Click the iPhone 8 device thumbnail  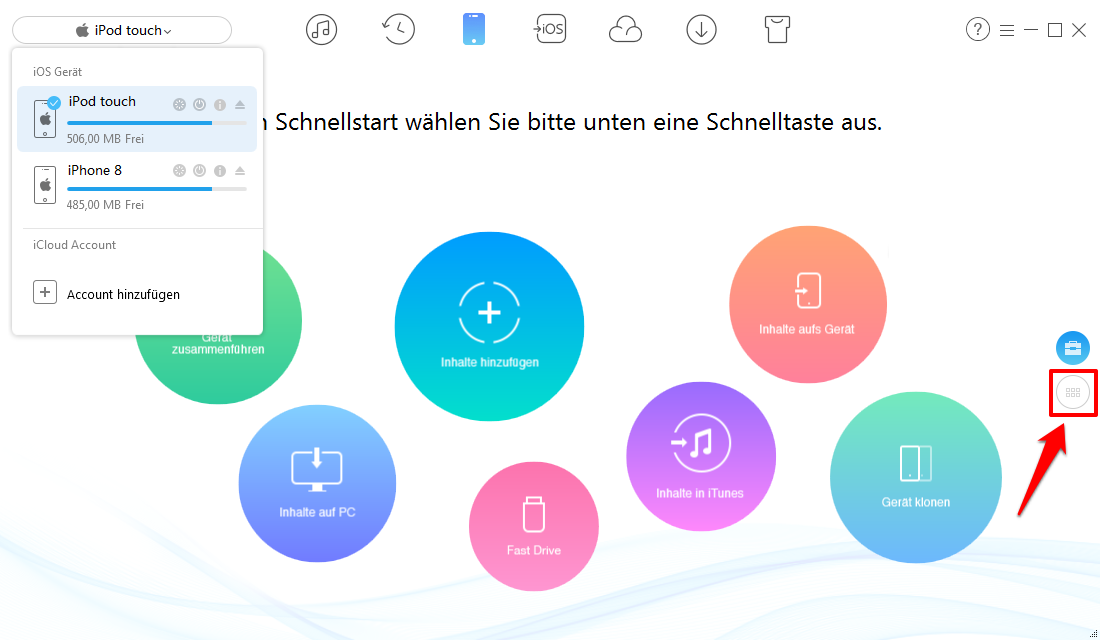[45, 185]
